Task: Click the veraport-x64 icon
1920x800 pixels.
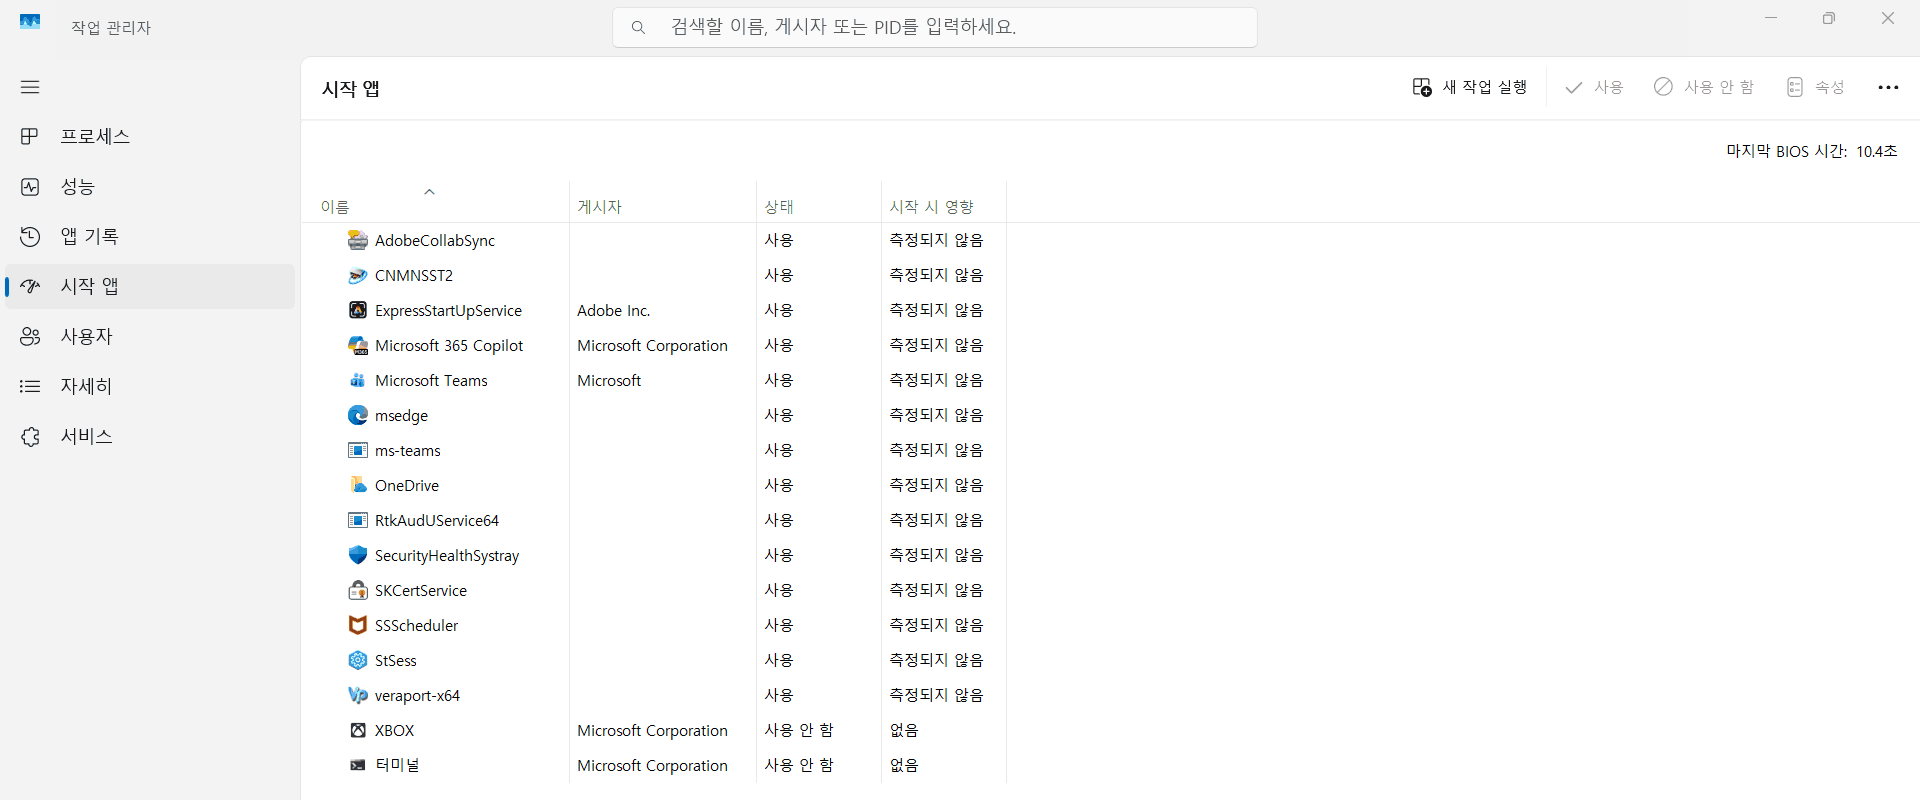Action: tap(358, 695)
